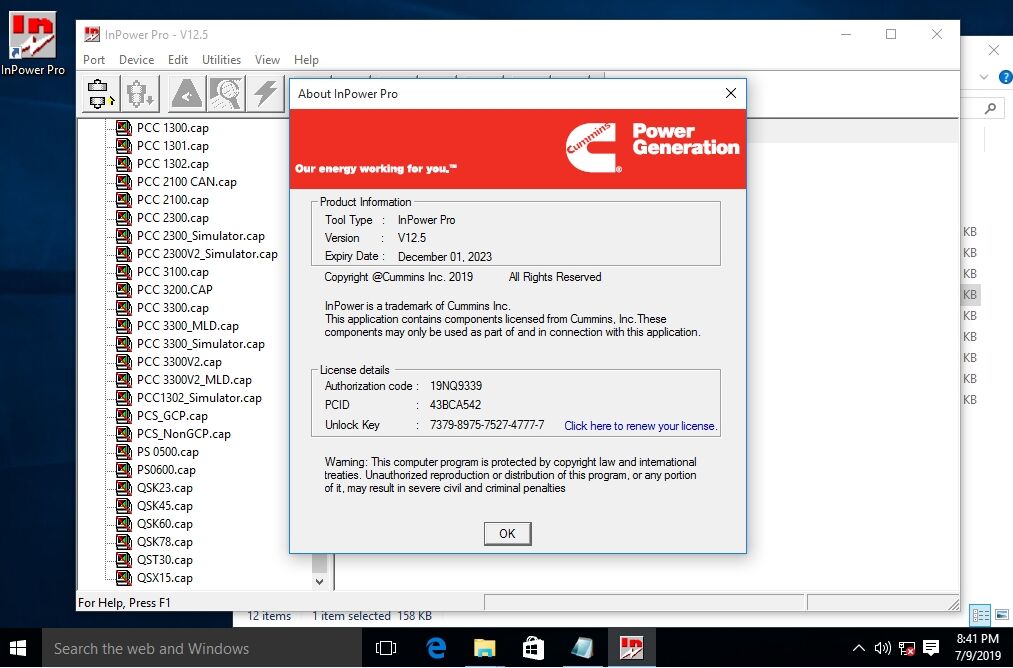The height and width of the screenshot is (668, 1013).
Task: Open the Edit menu
Action: coord(178,59)
